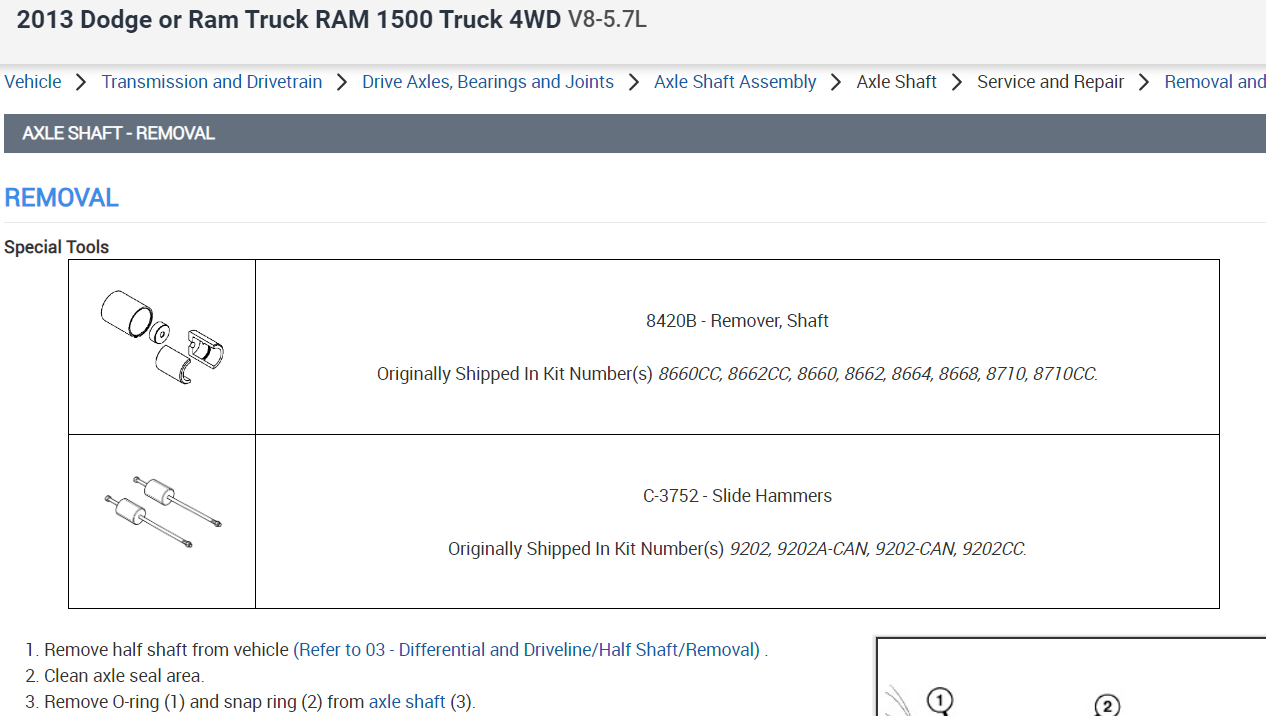Click the 8420B kit numbers line
The width and height of the screenshot is (1266, 716).
(737, 374)
